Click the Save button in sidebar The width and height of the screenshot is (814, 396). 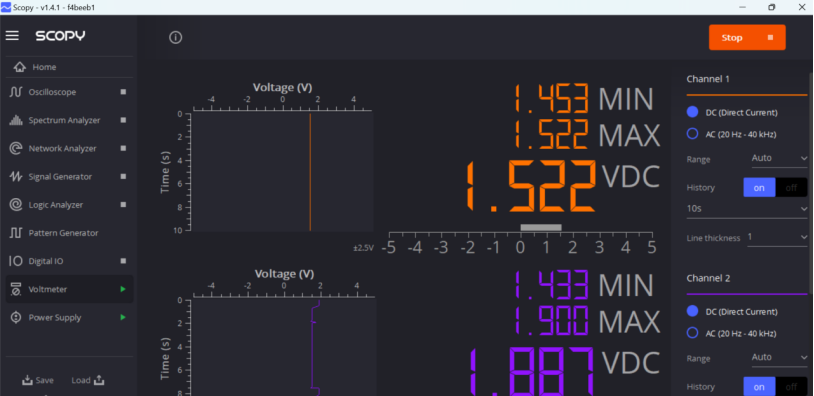(37, 380)
